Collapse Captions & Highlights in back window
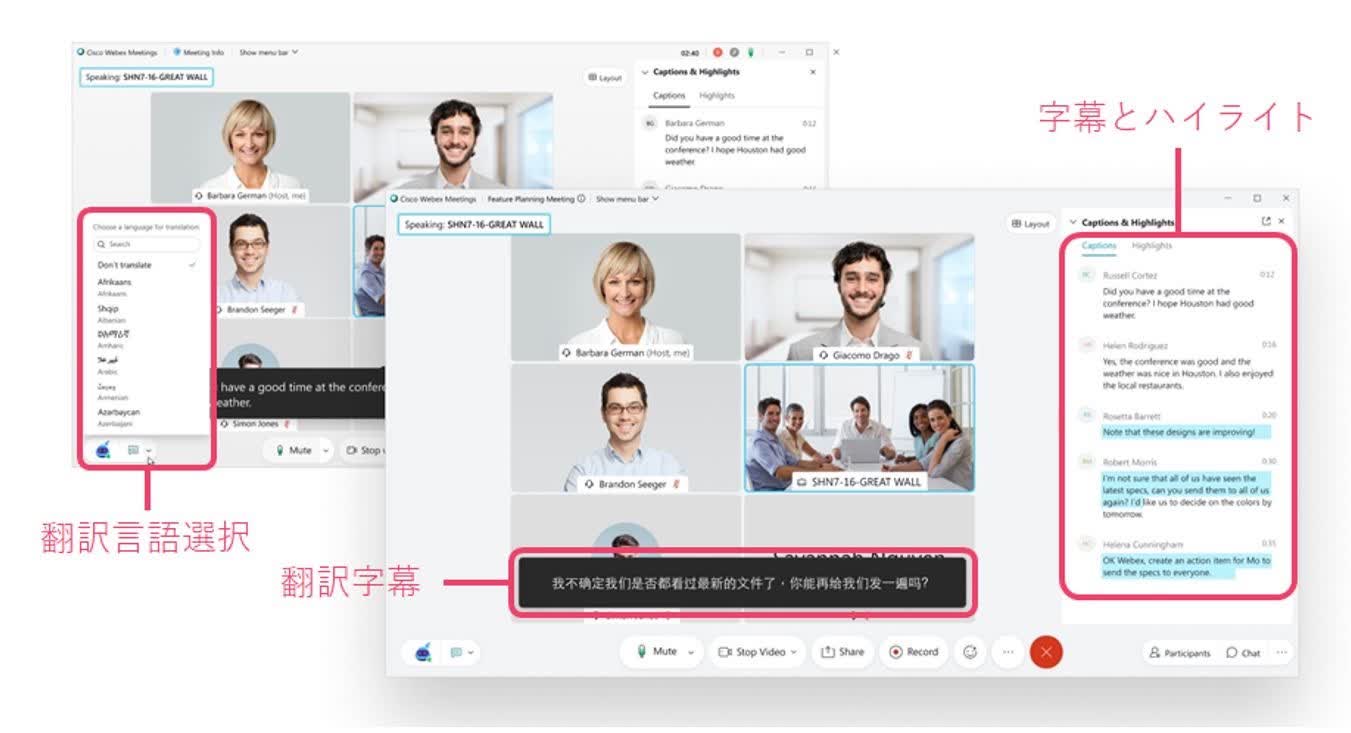The width and height of the screenshot is (1351, 733). [x=645, y=72]
